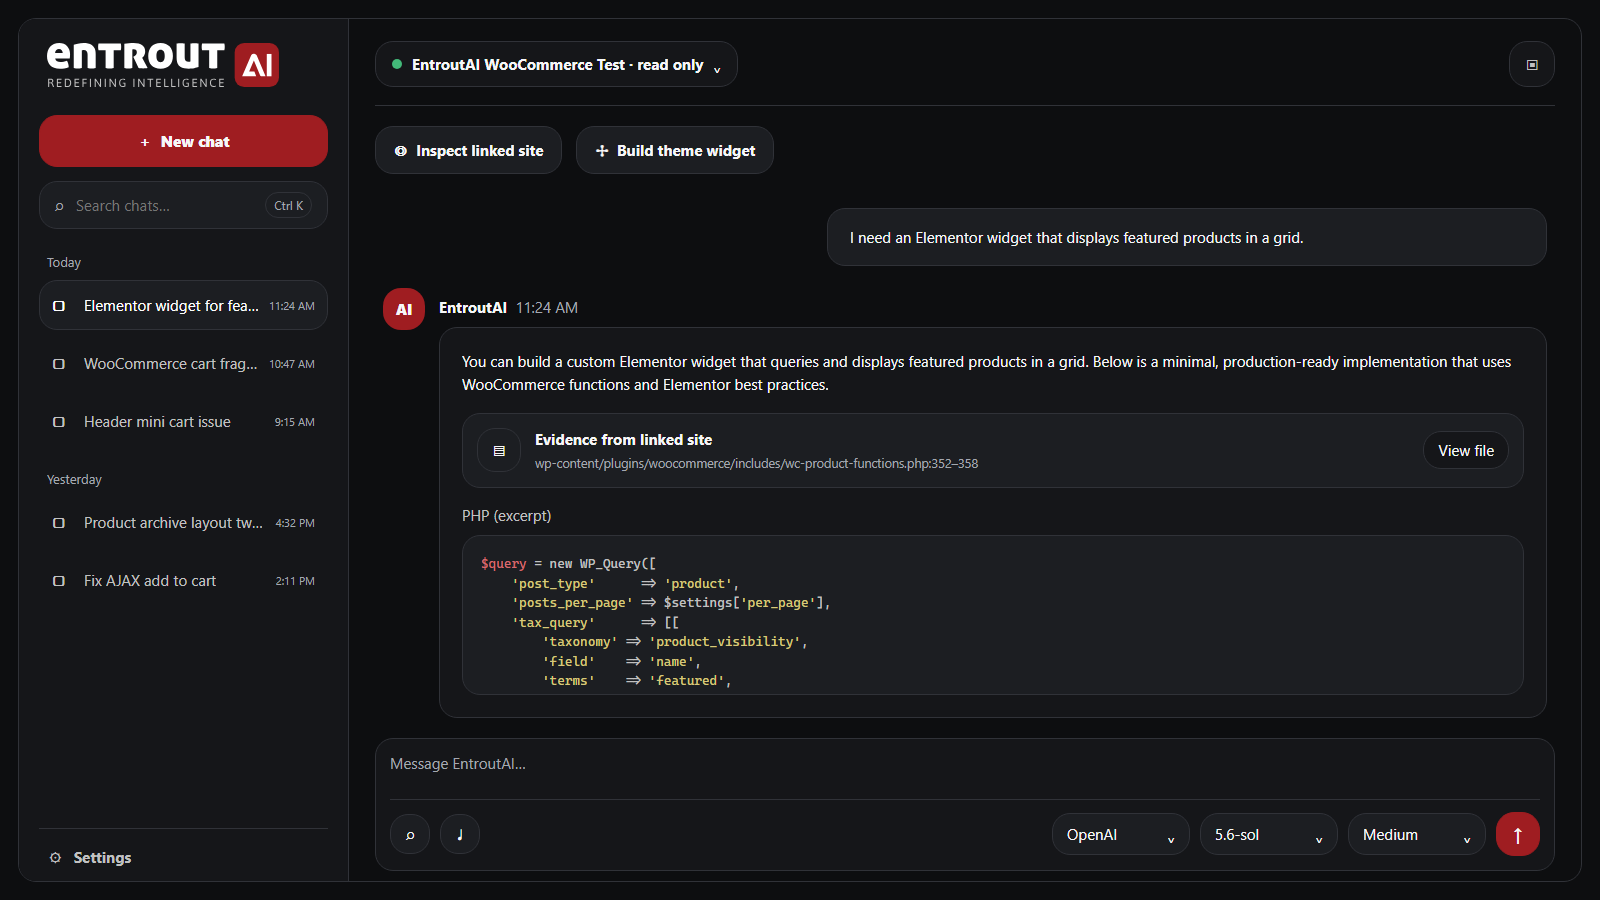This screenshot has height=900, width=1600.
Task: Click the EntroutAI logo
Action: click(163, 65)
